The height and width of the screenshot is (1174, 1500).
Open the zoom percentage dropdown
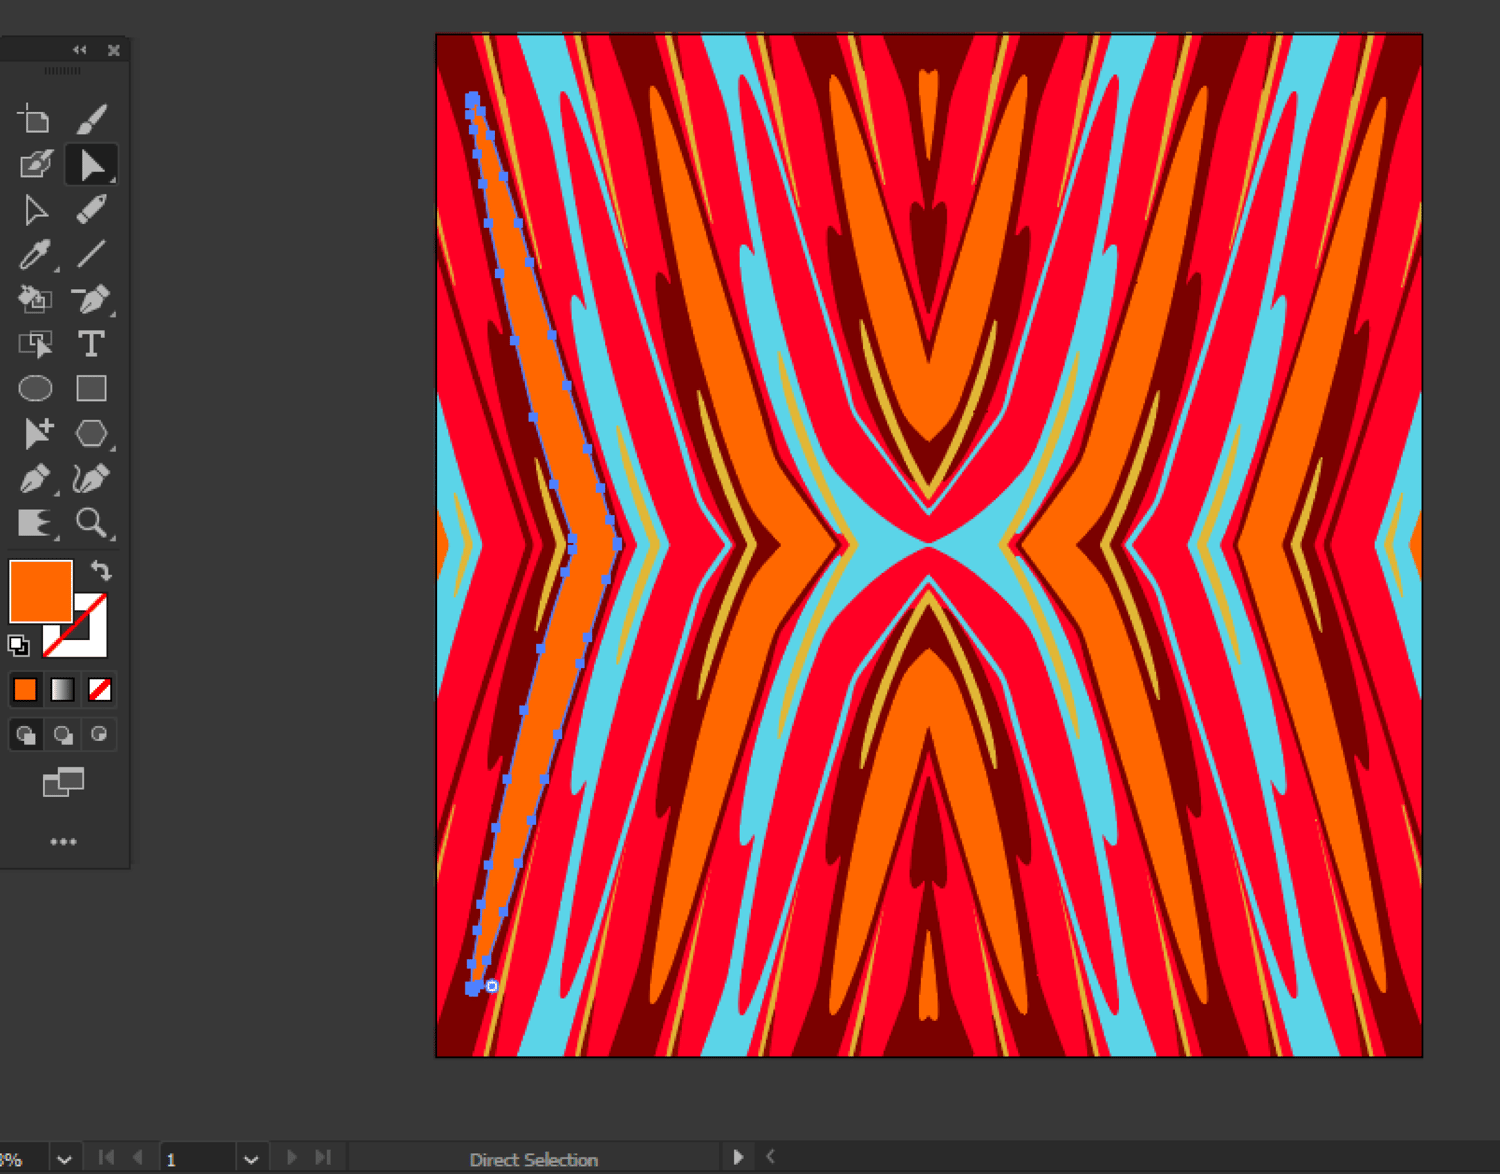click(64, 1157)
